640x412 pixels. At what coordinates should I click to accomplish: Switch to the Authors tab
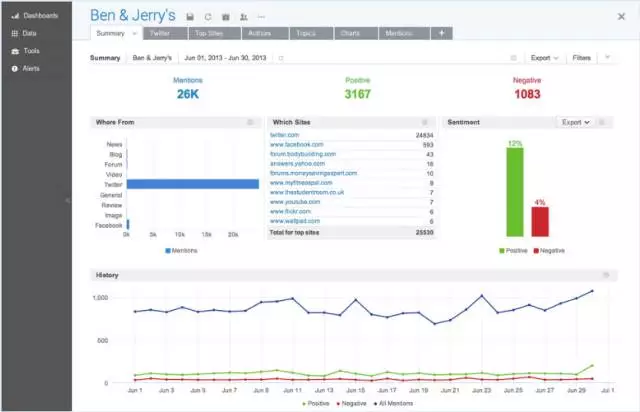point(259,33)
